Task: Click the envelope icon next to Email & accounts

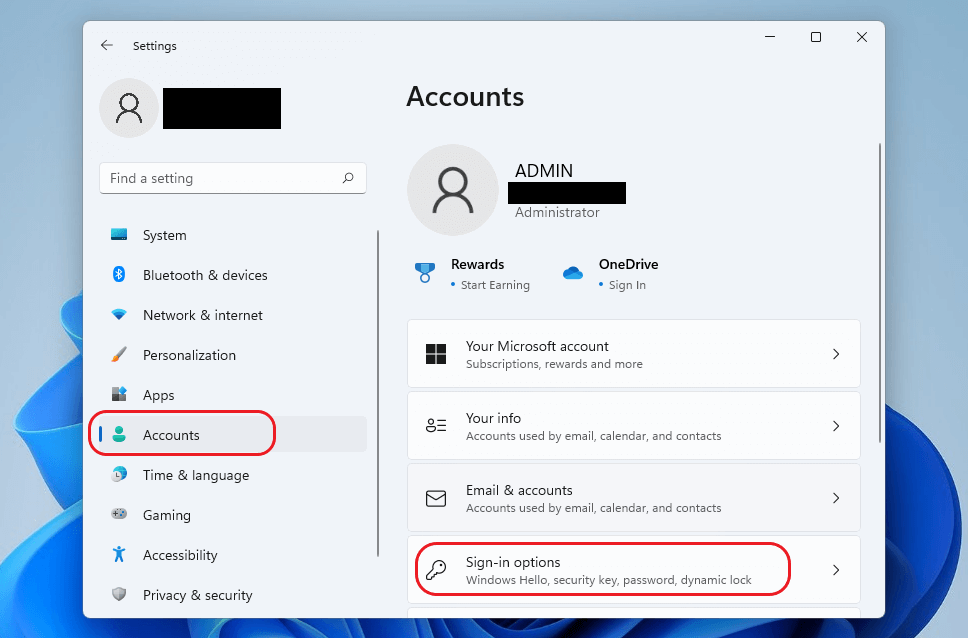Action: (x=436, y=498)
